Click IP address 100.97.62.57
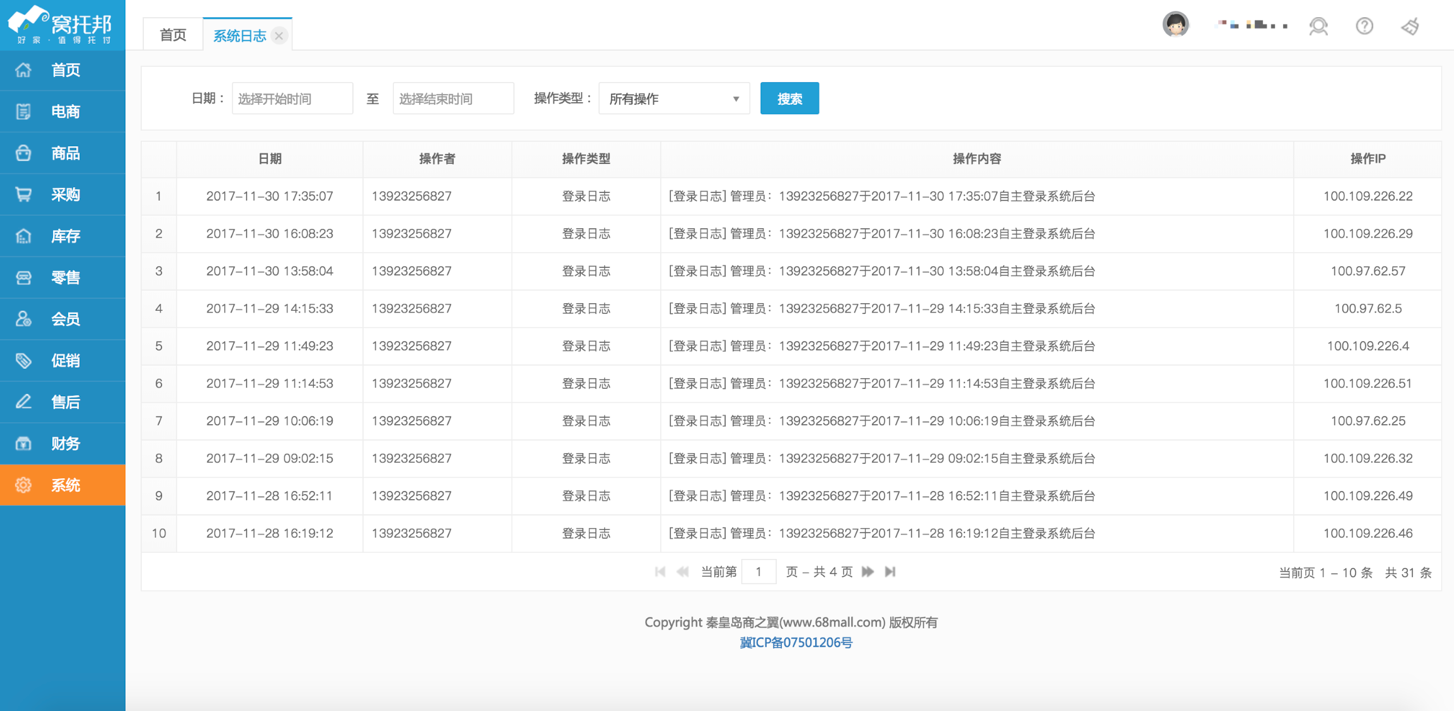 click(x=1368, y=271)
